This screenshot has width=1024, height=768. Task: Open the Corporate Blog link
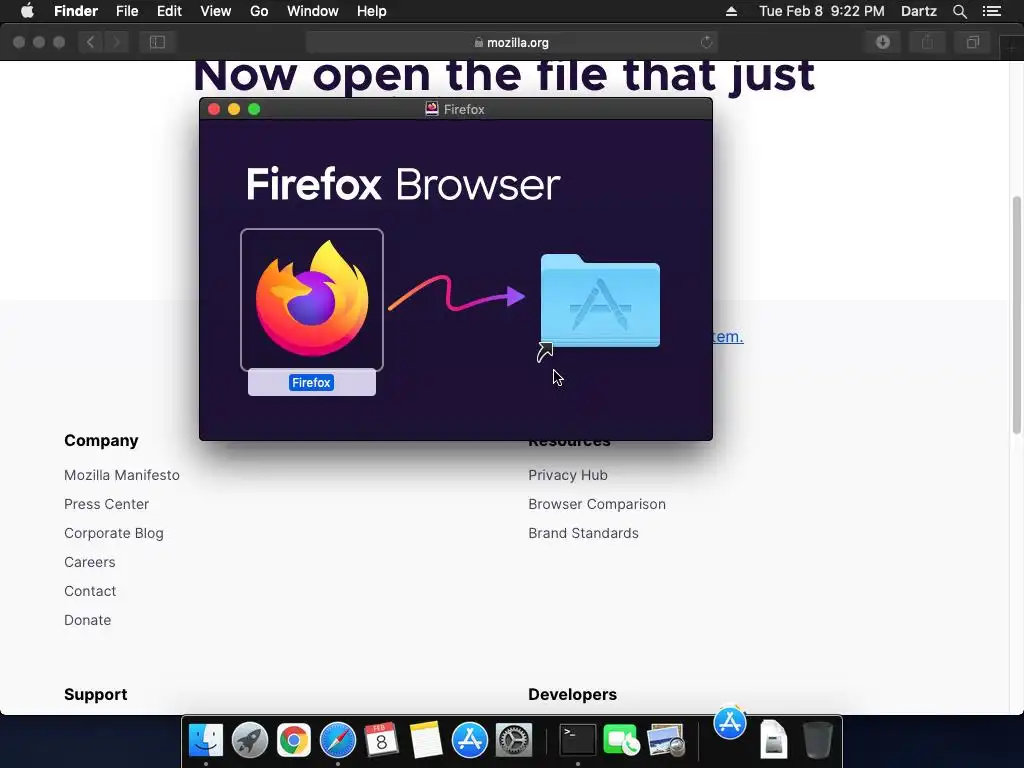coord(114,533)
